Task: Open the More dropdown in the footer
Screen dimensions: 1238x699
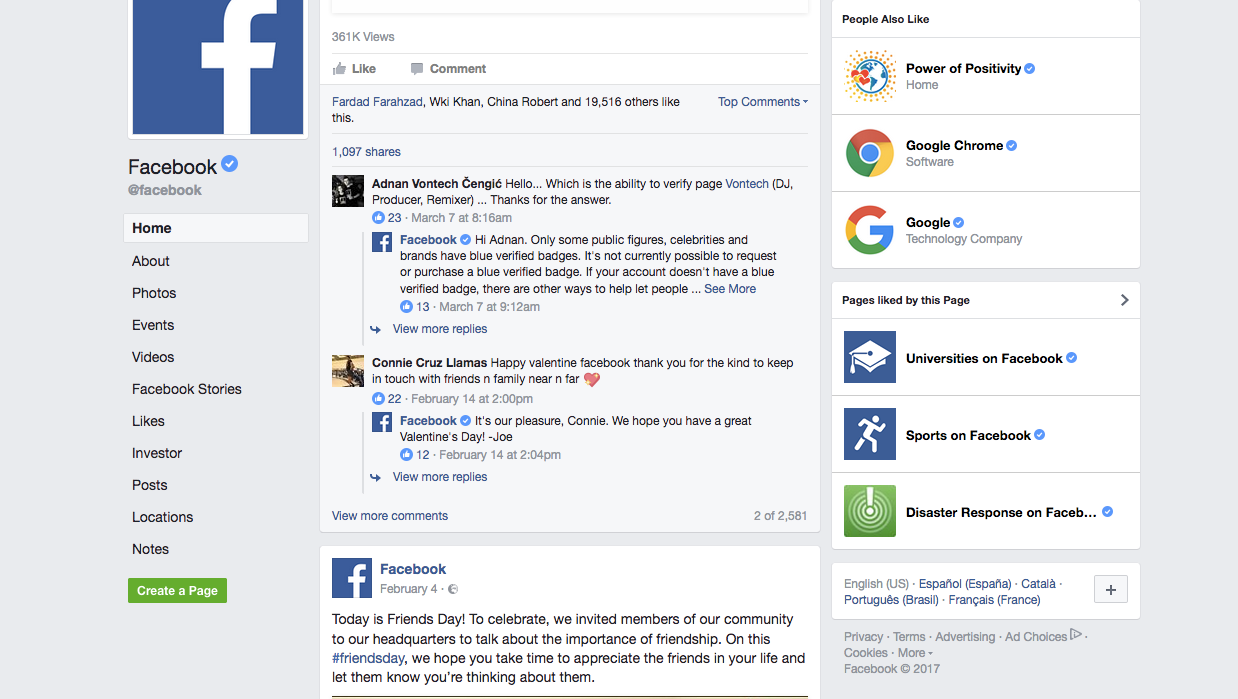Action: (914, 653)
